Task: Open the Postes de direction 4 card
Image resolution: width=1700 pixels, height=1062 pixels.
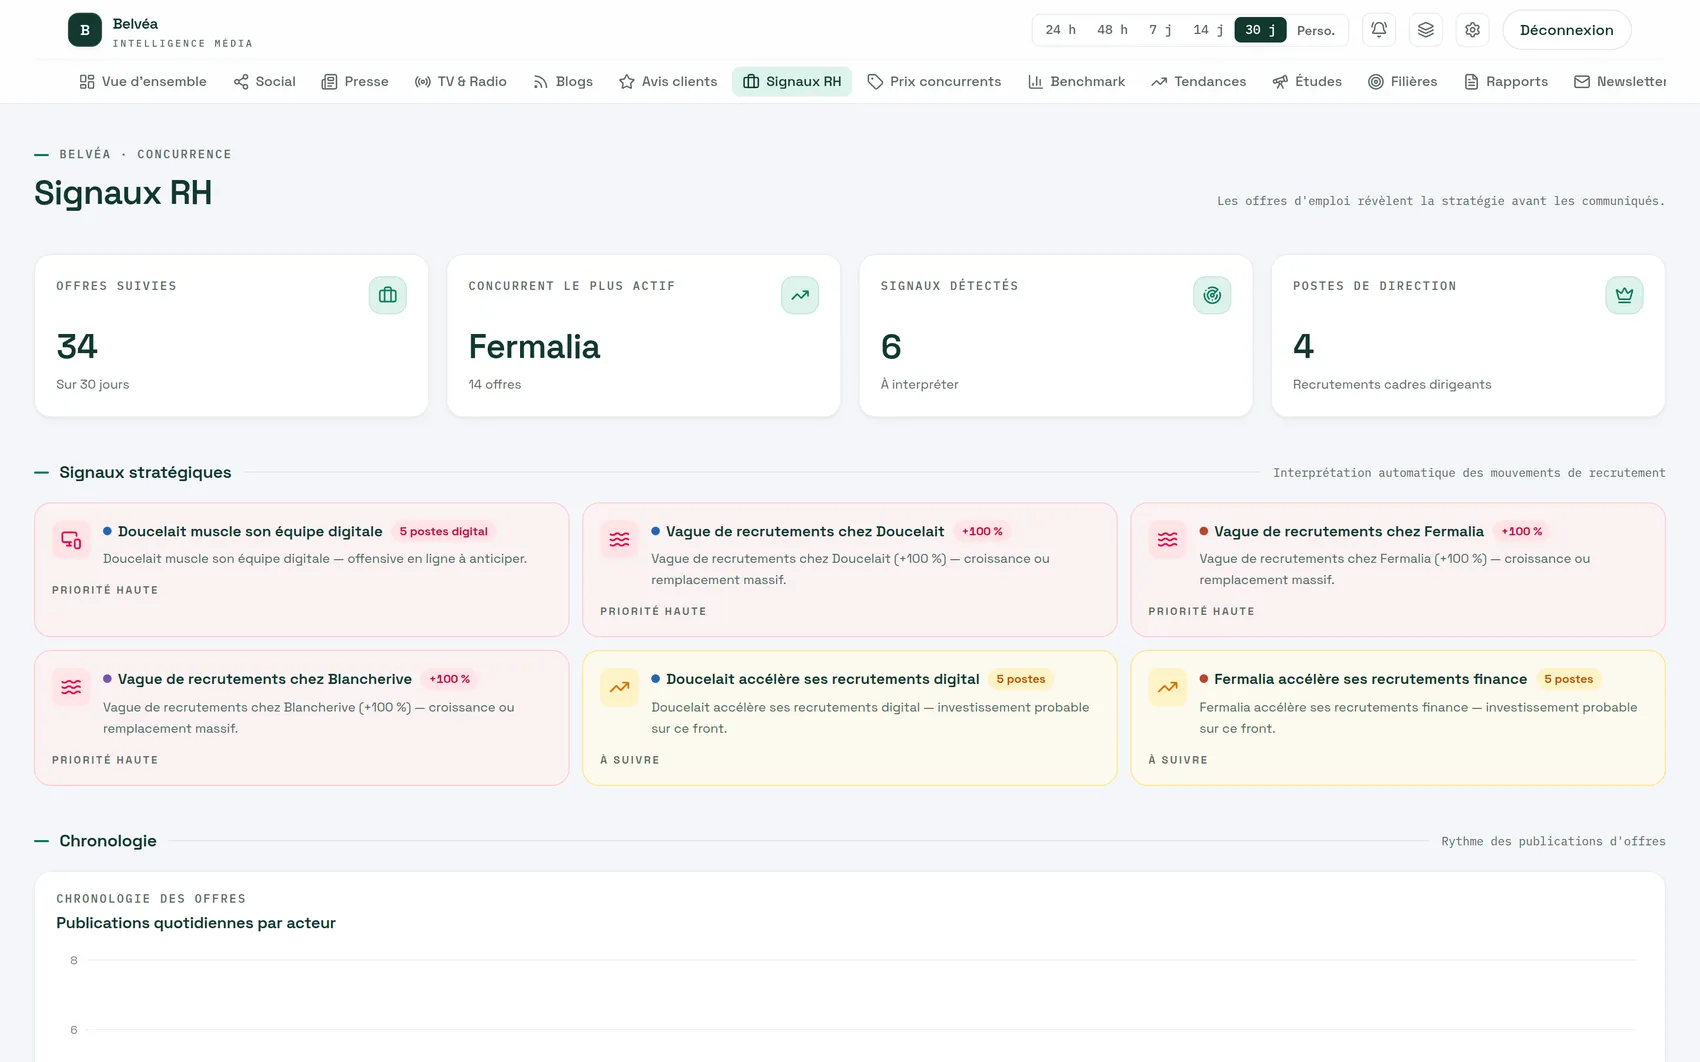Action: (x=1468, y=336)
